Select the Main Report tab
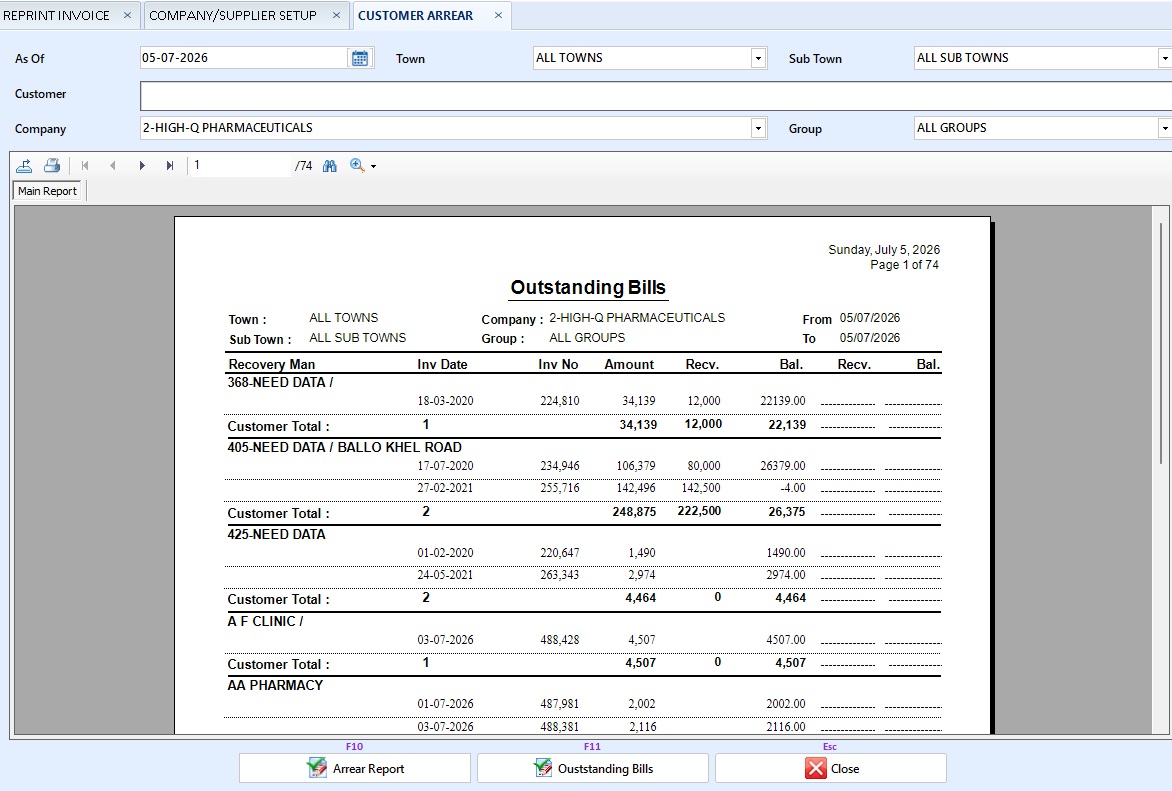Viewport: 1172px width, 791px height. pyautogui.click(x=47, y=191)
